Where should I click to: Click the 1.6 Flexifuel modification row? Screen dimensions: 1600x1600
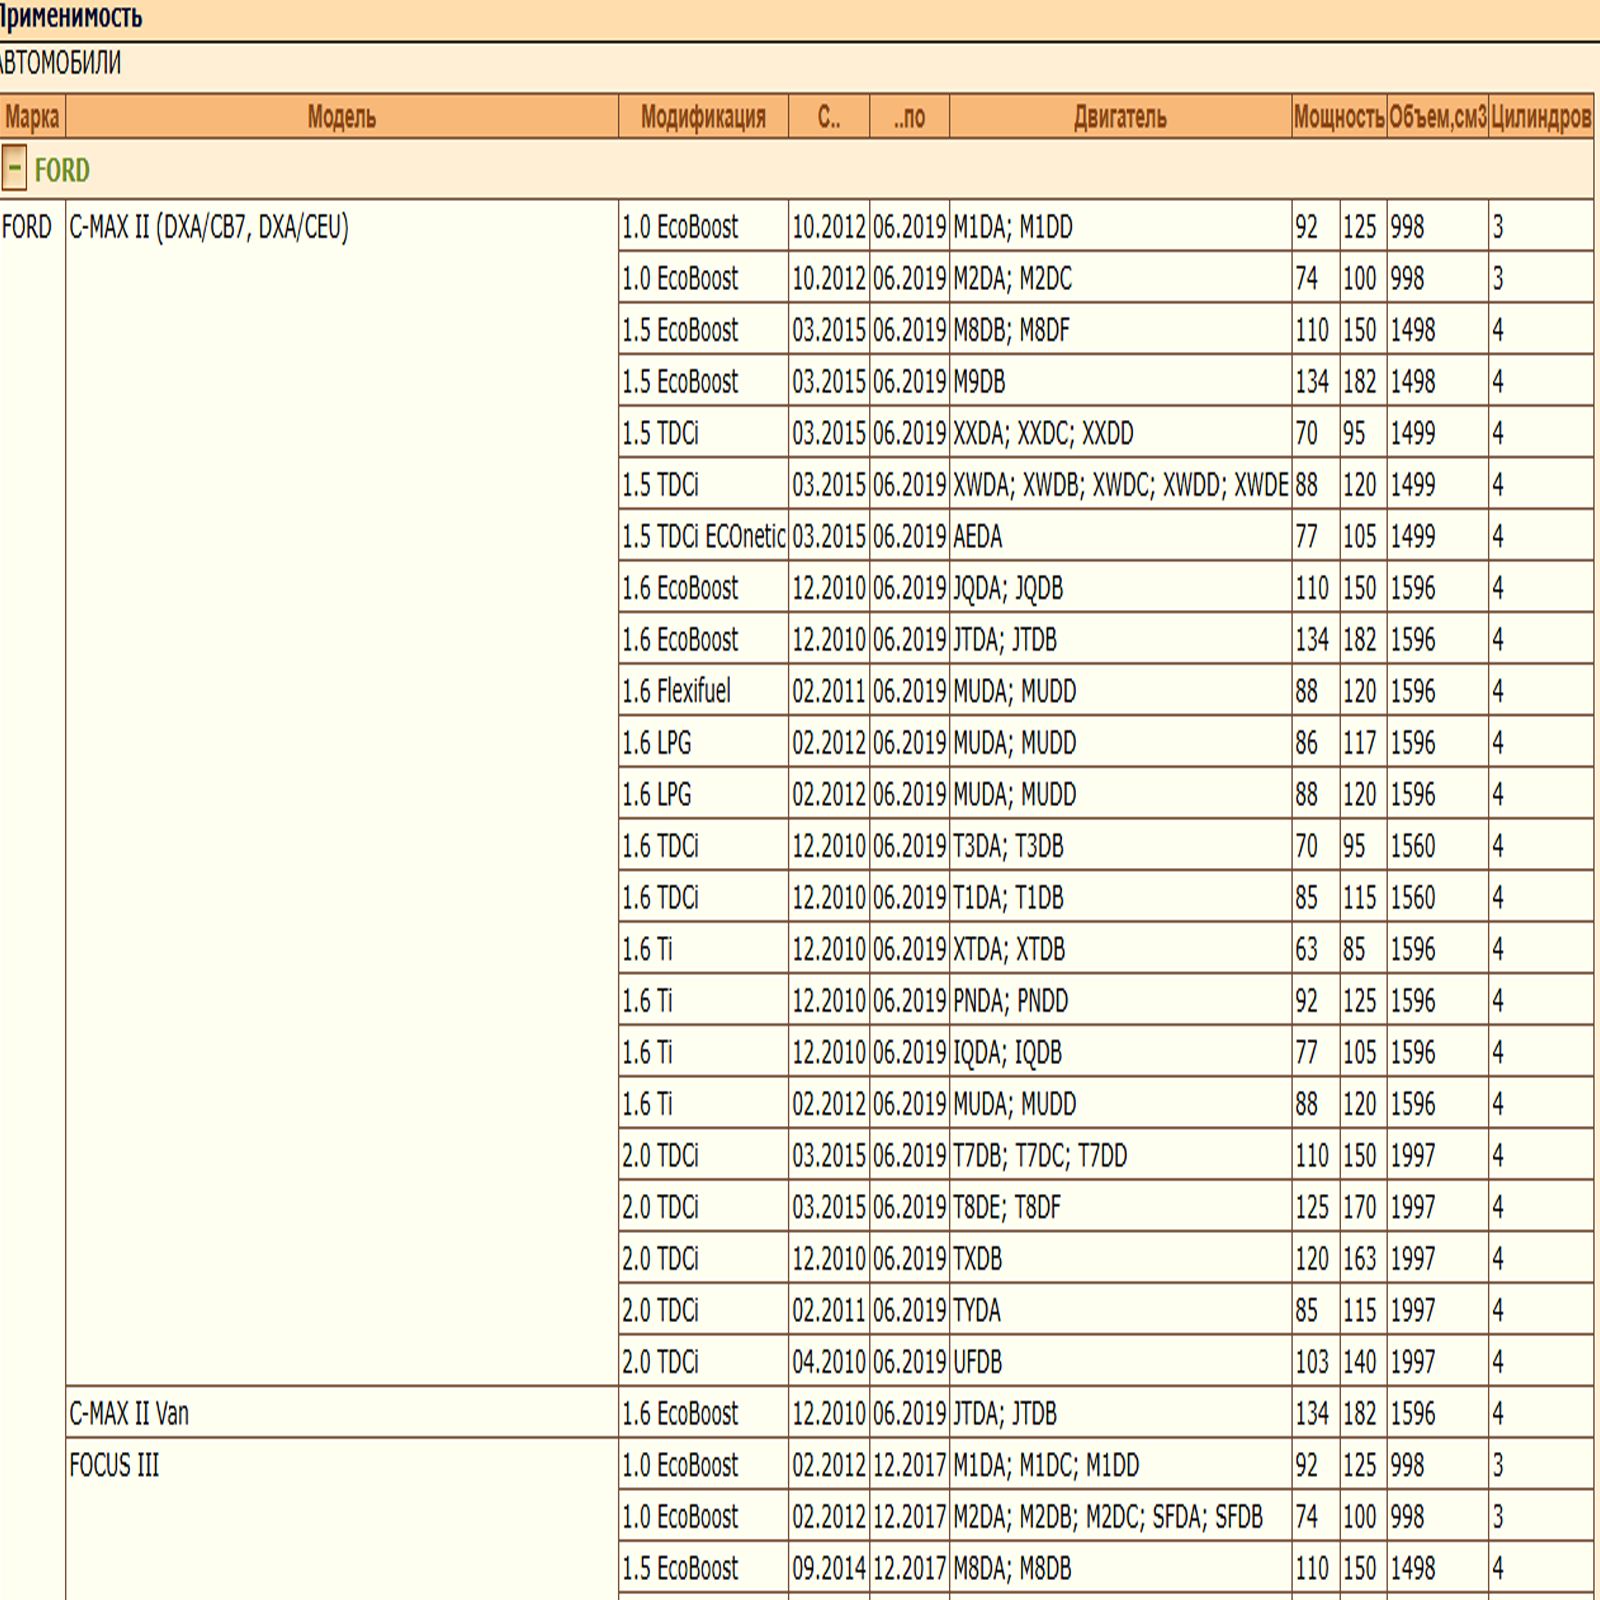tap(676, 691)
